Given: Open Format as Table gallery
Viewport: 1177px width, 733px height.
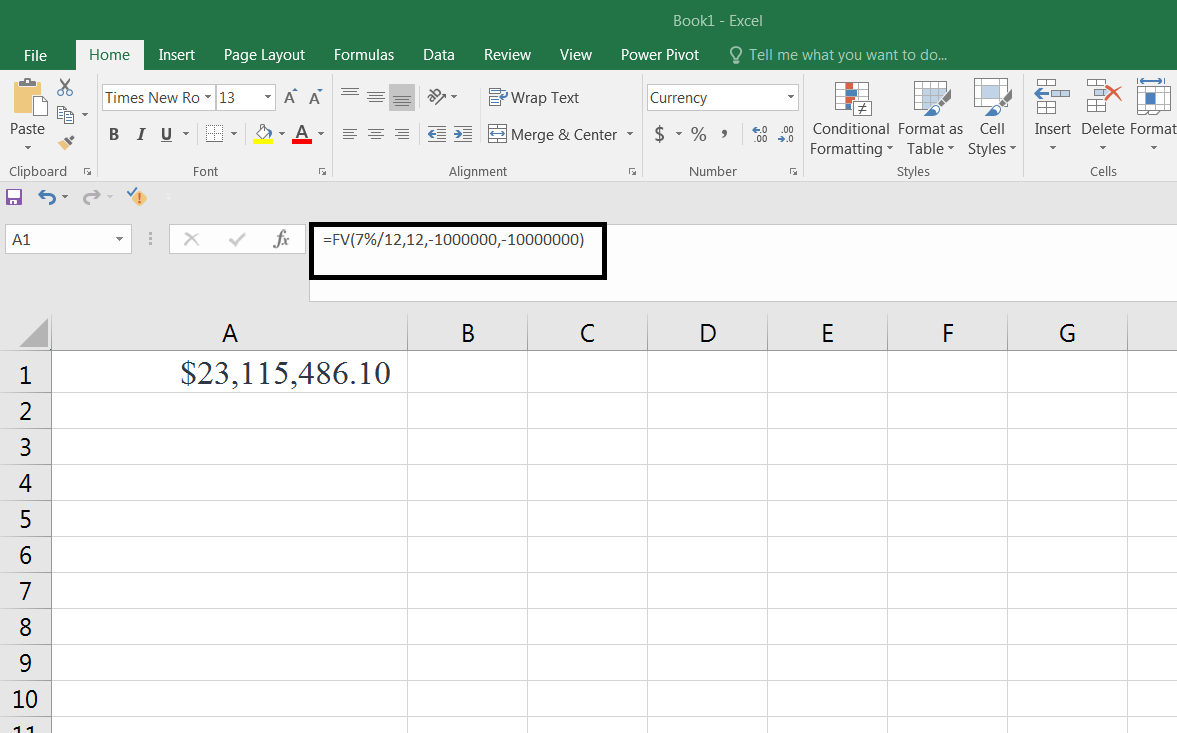Looking at the screenshot, I should click(931, 118).
